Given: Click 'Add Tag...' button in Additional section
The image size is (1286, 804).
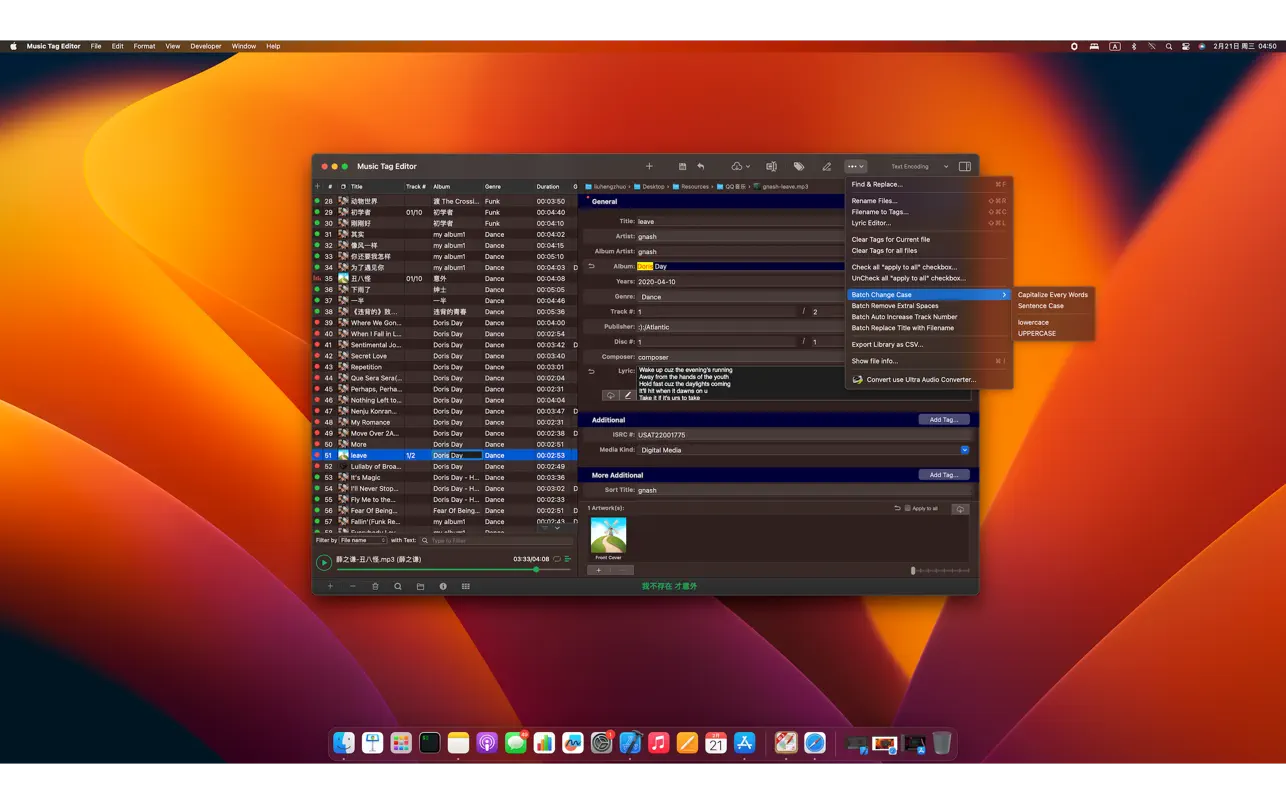Looking at the screenshot, I should 943,420.
